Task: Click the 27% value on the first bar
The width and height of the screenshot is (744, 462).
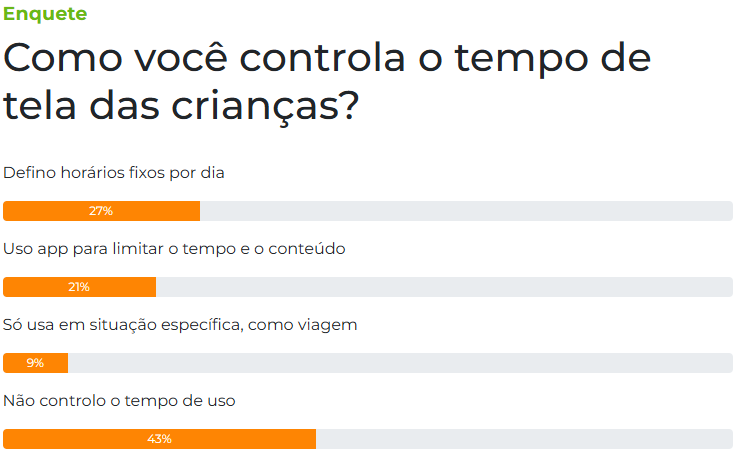Action: pyautogui.click(x=101, y=211)
